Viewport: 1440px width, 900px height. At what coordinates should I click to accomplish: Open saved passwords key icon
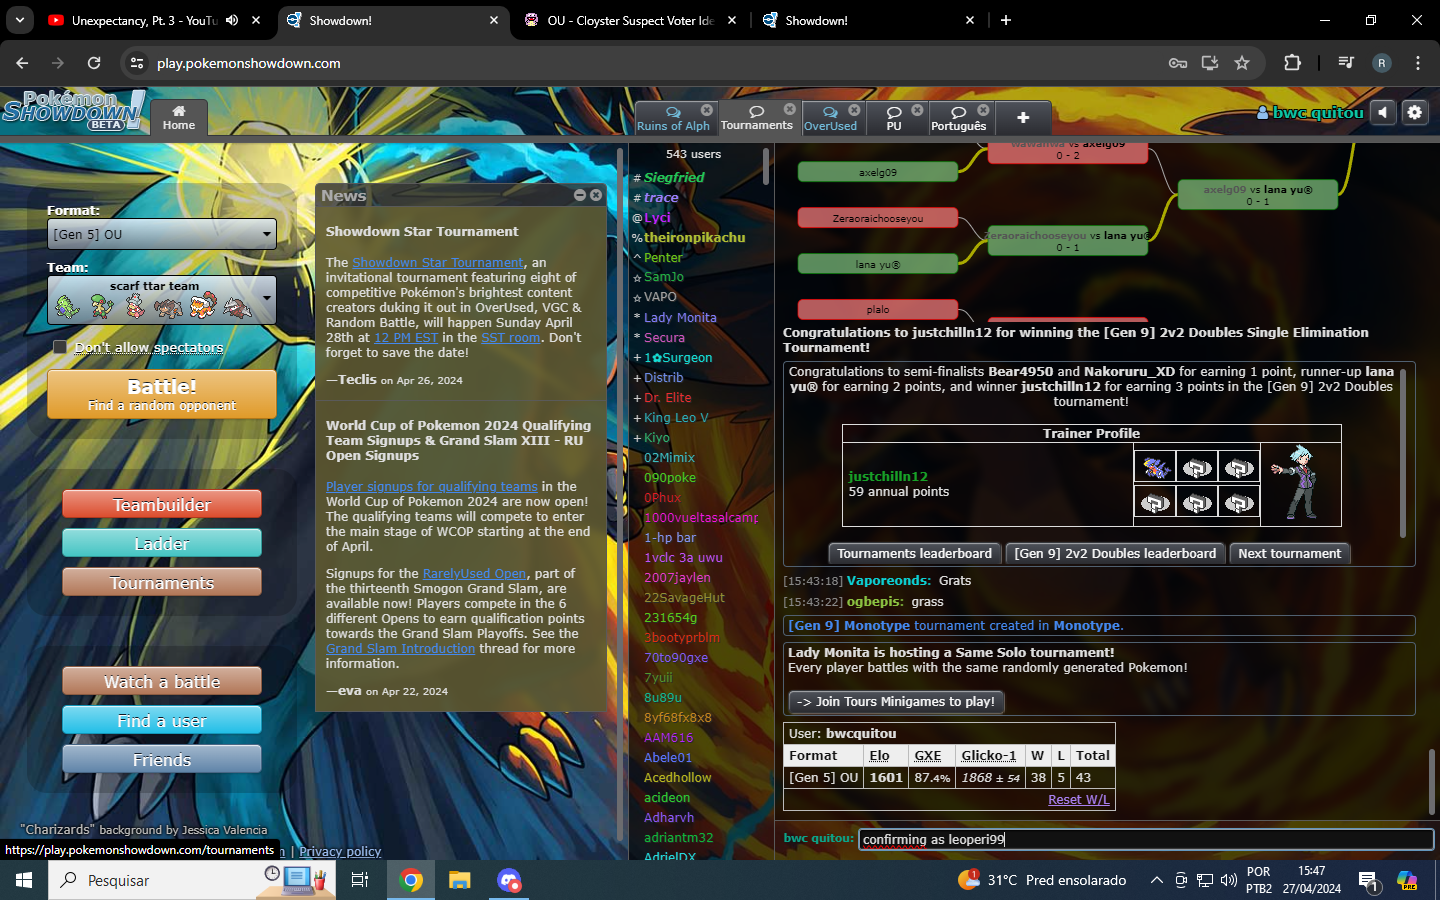(x=1178, y=63)
